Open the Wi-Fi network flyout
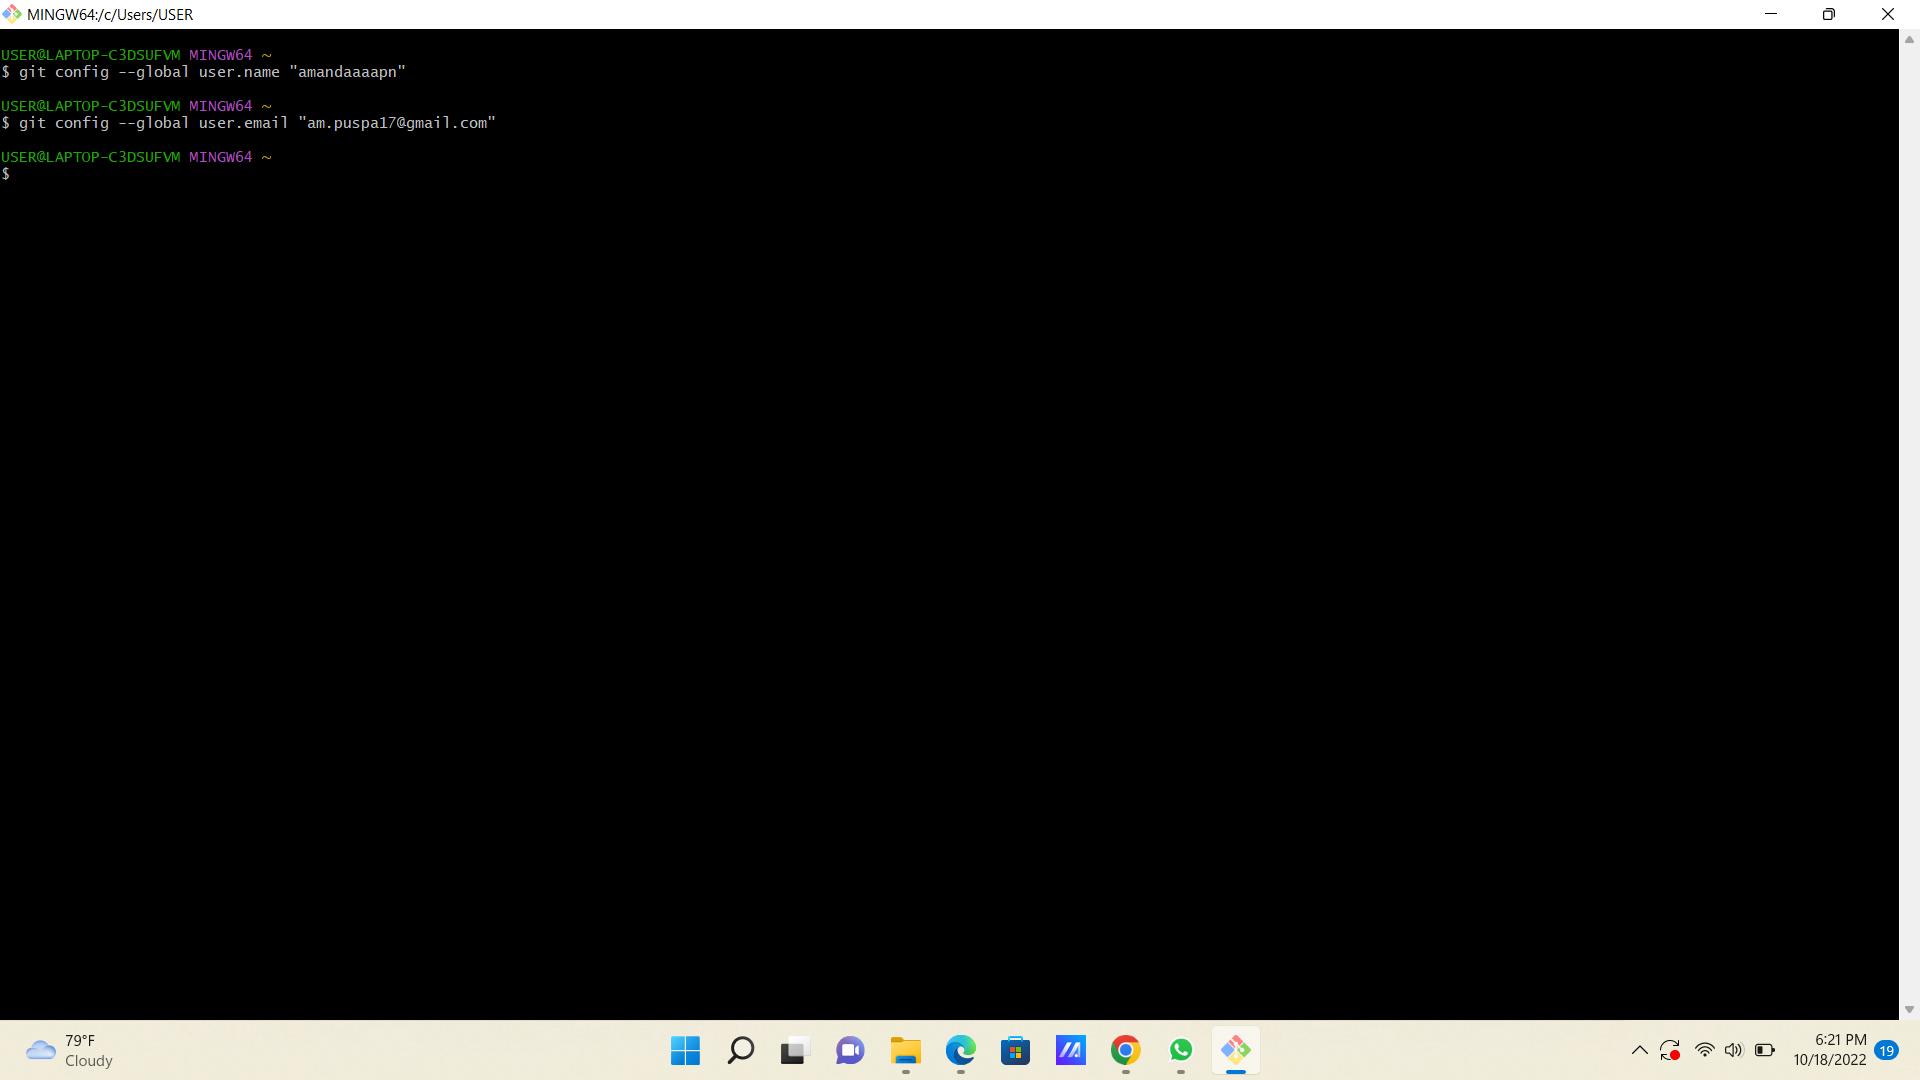The width and height of the screenshot is (1920, 1080). pos(1705,1050)
